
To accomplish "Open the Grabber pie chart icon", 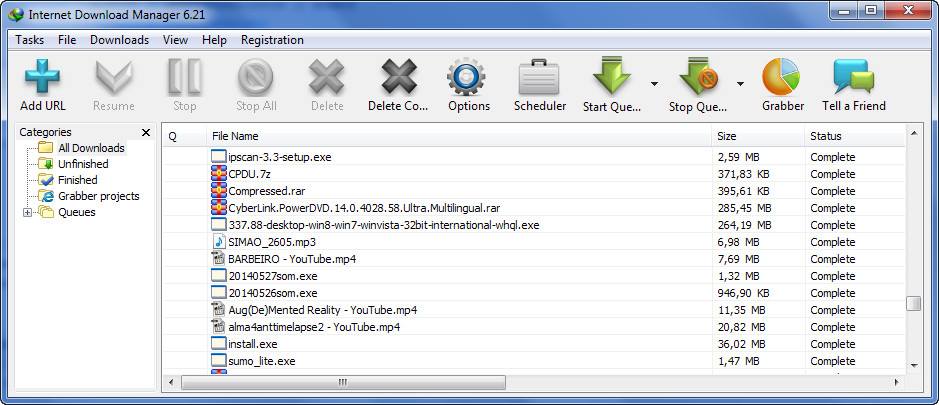I will [781, 77].
